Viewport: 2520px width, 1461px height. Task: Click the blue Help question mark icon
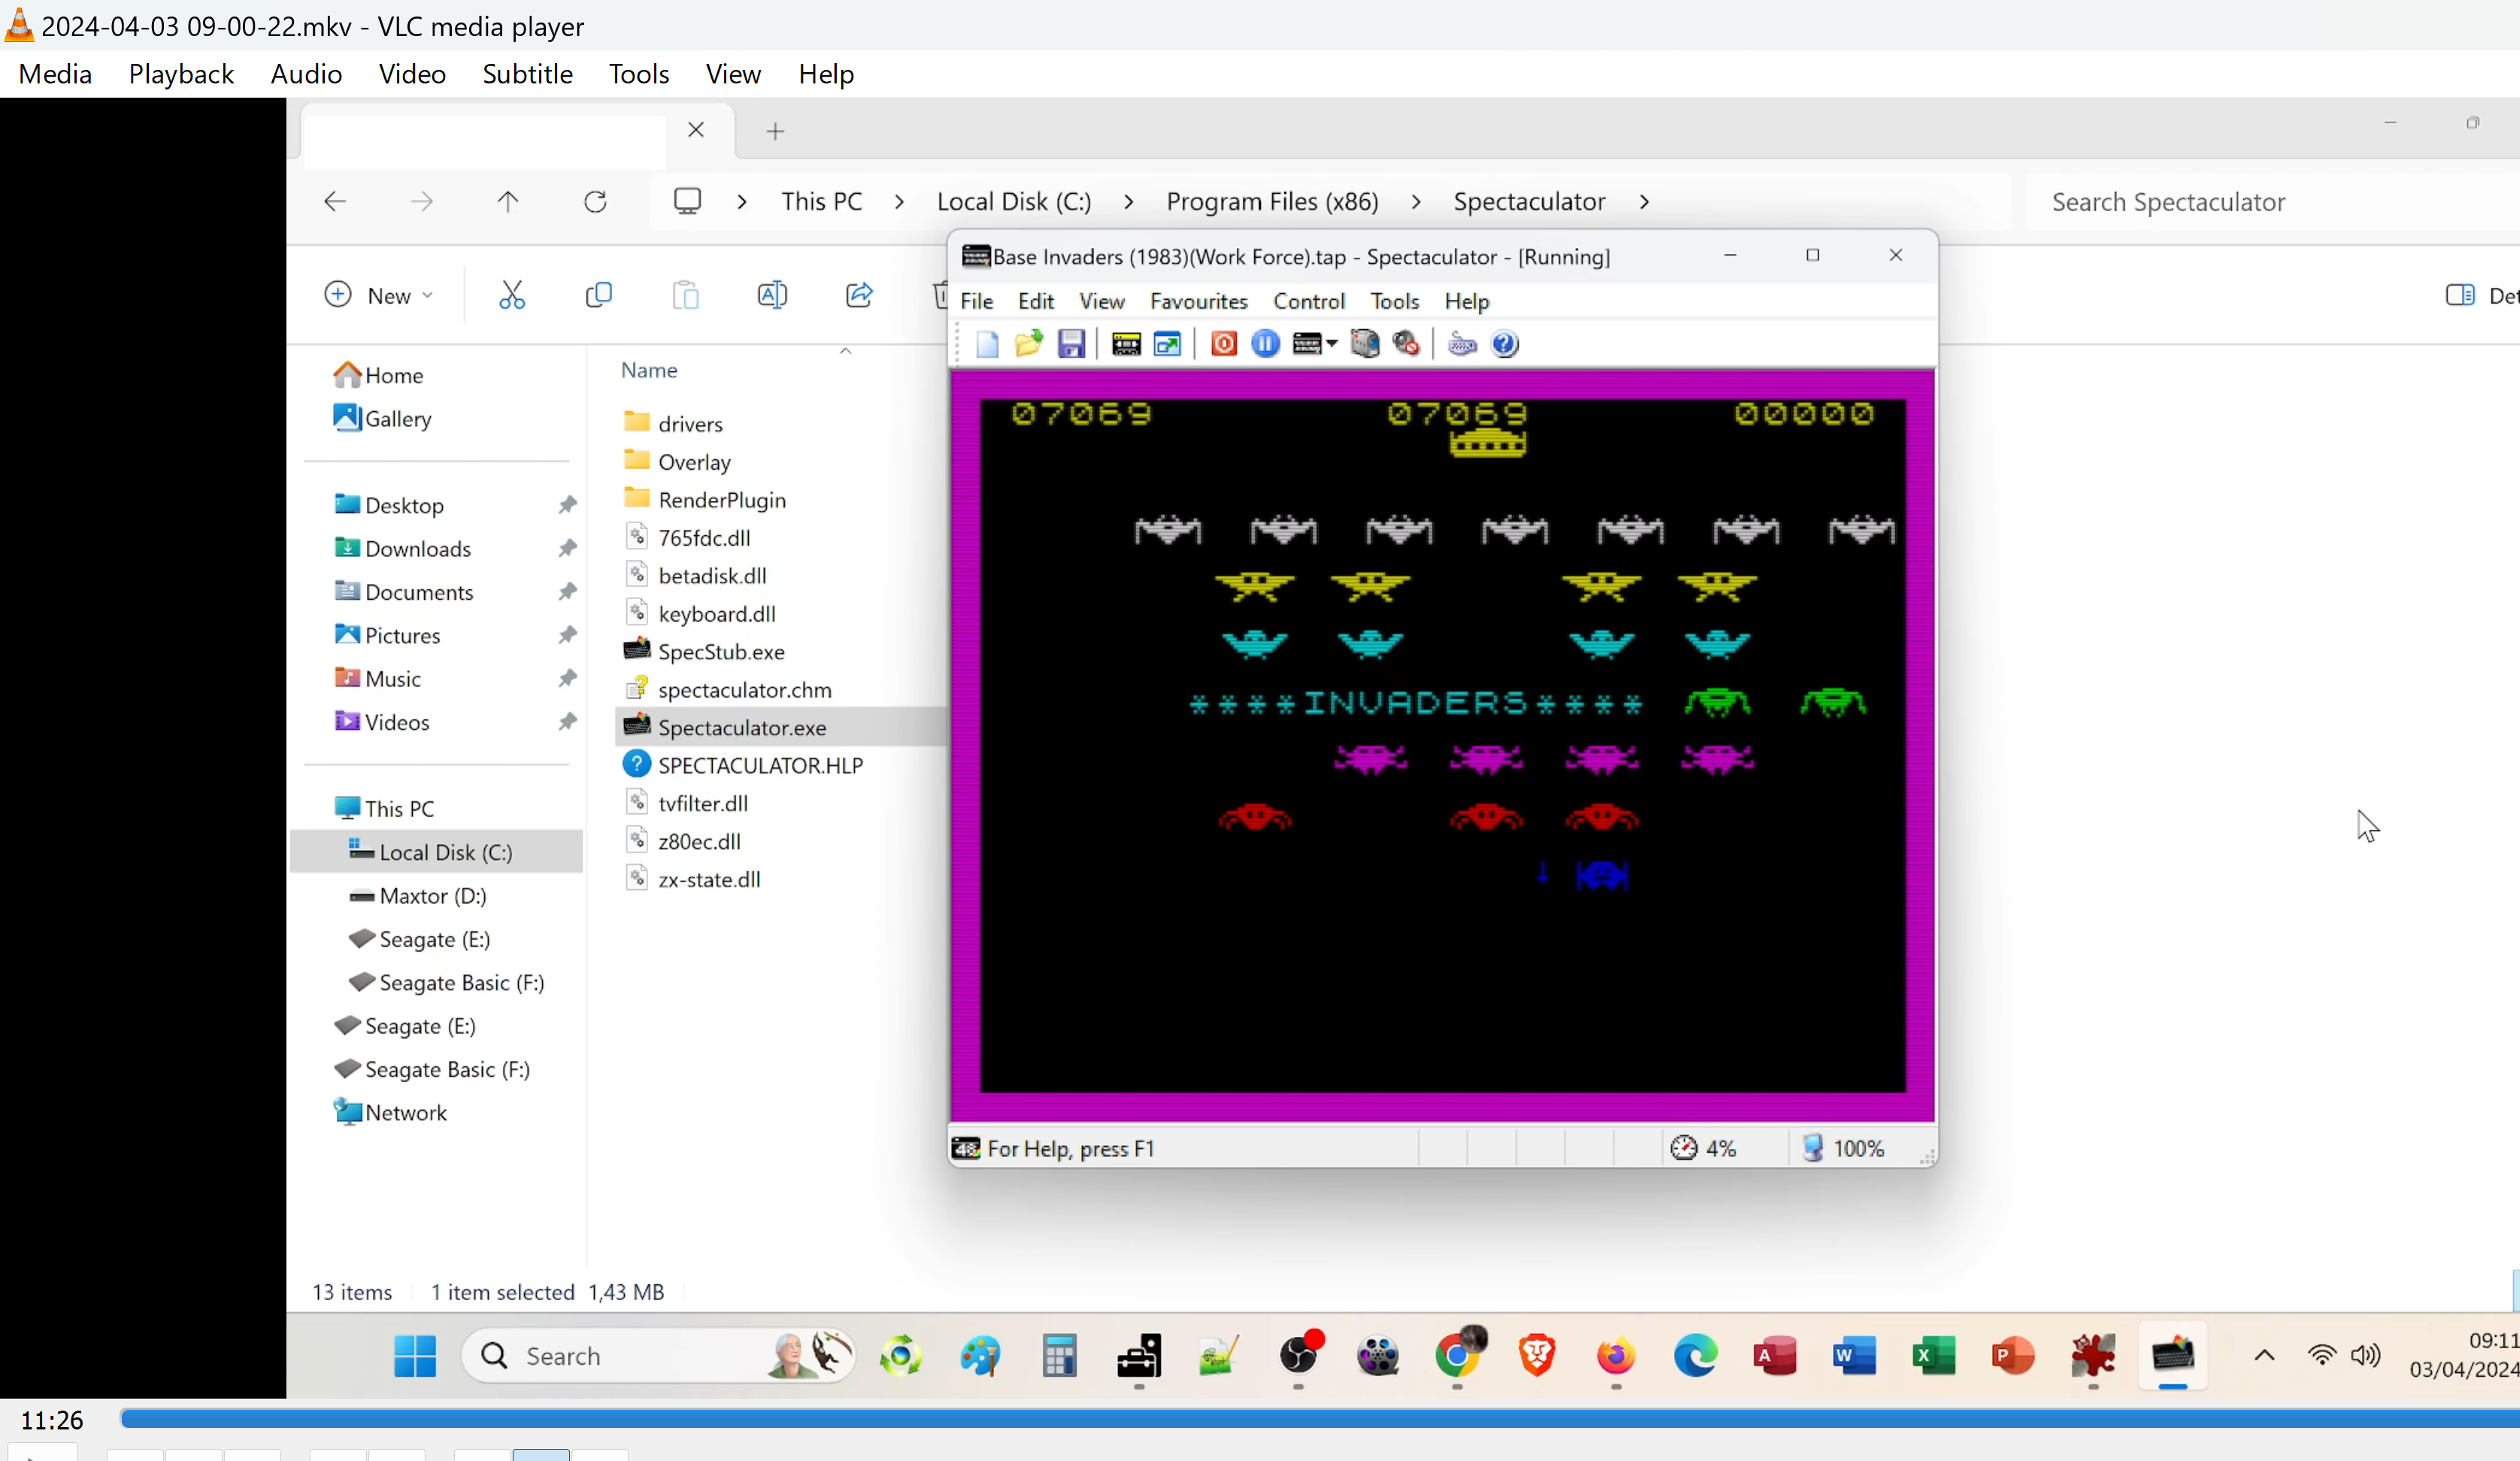click(x=1504, y=344)
